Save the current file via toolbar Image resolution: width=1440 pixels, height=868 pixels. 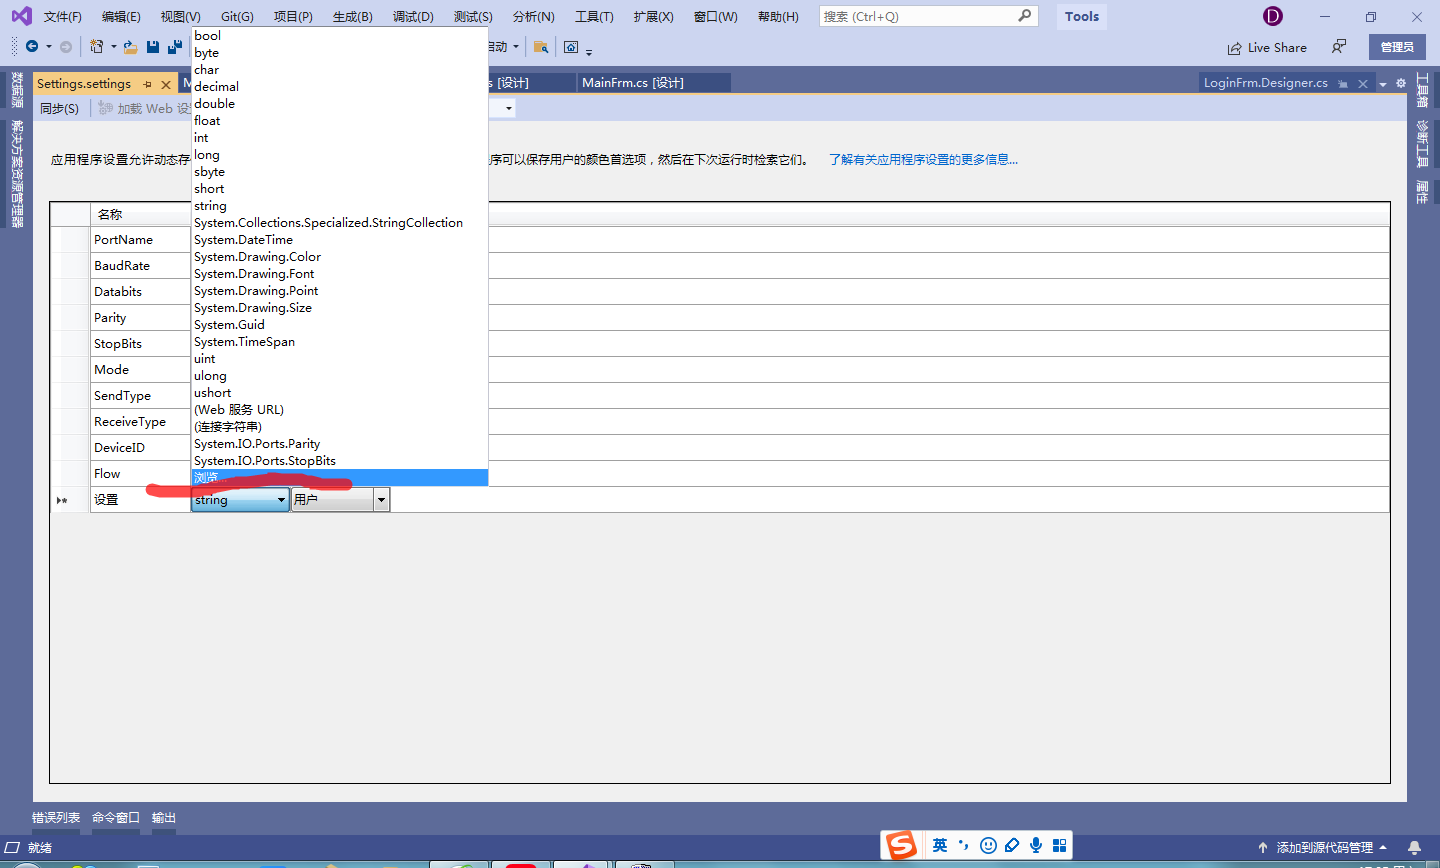(153, 47)
